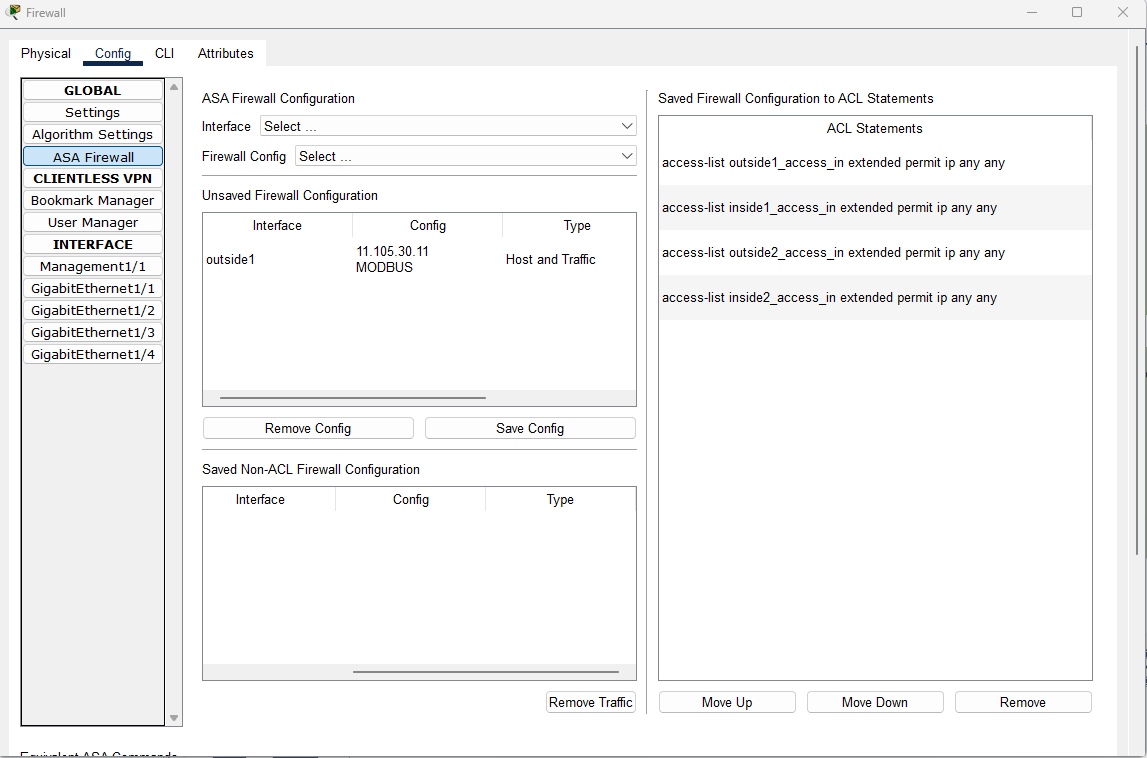Screen dimensions: 1147x758
Task: Open Settings from the sidebar
Action: [92, 112]
